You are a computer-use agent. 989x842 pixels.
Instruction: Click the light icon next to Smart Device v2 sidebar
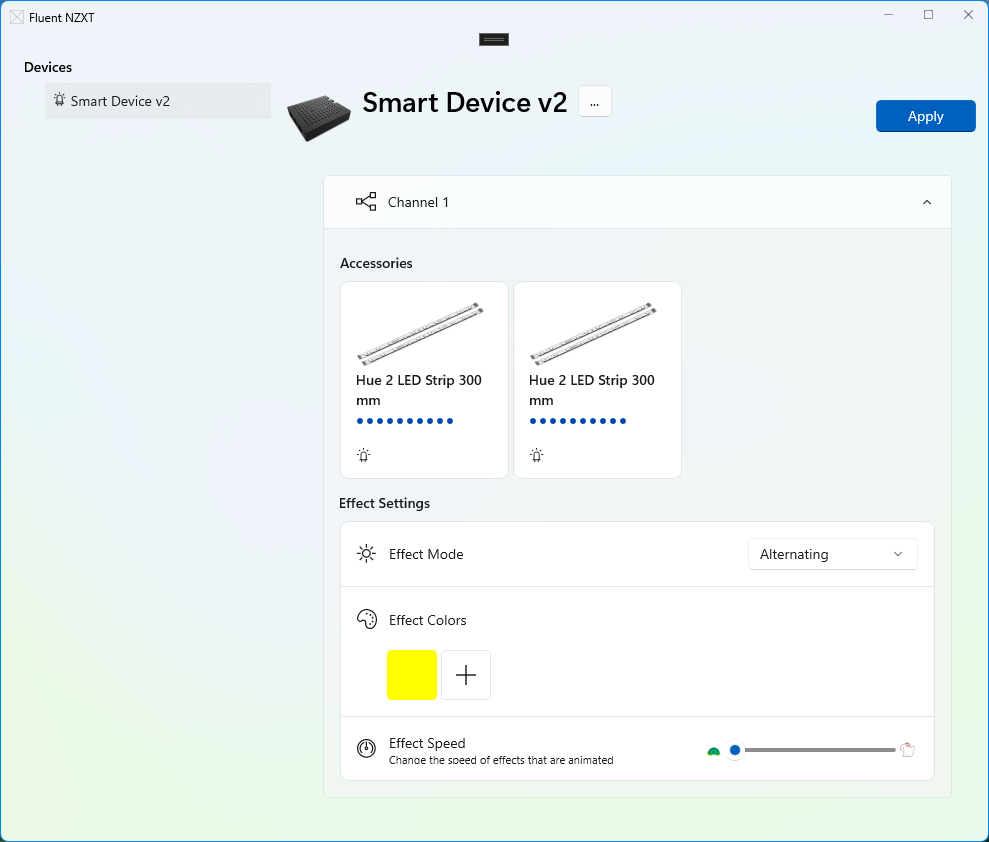click(59, 100)
